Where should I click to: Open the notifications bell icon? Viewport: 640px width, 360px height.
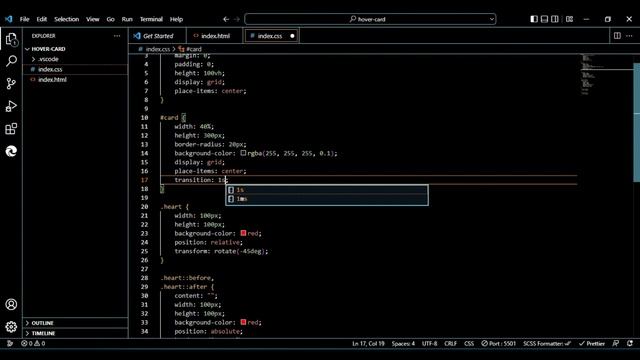pyautogui.click(x=630, y=344)
